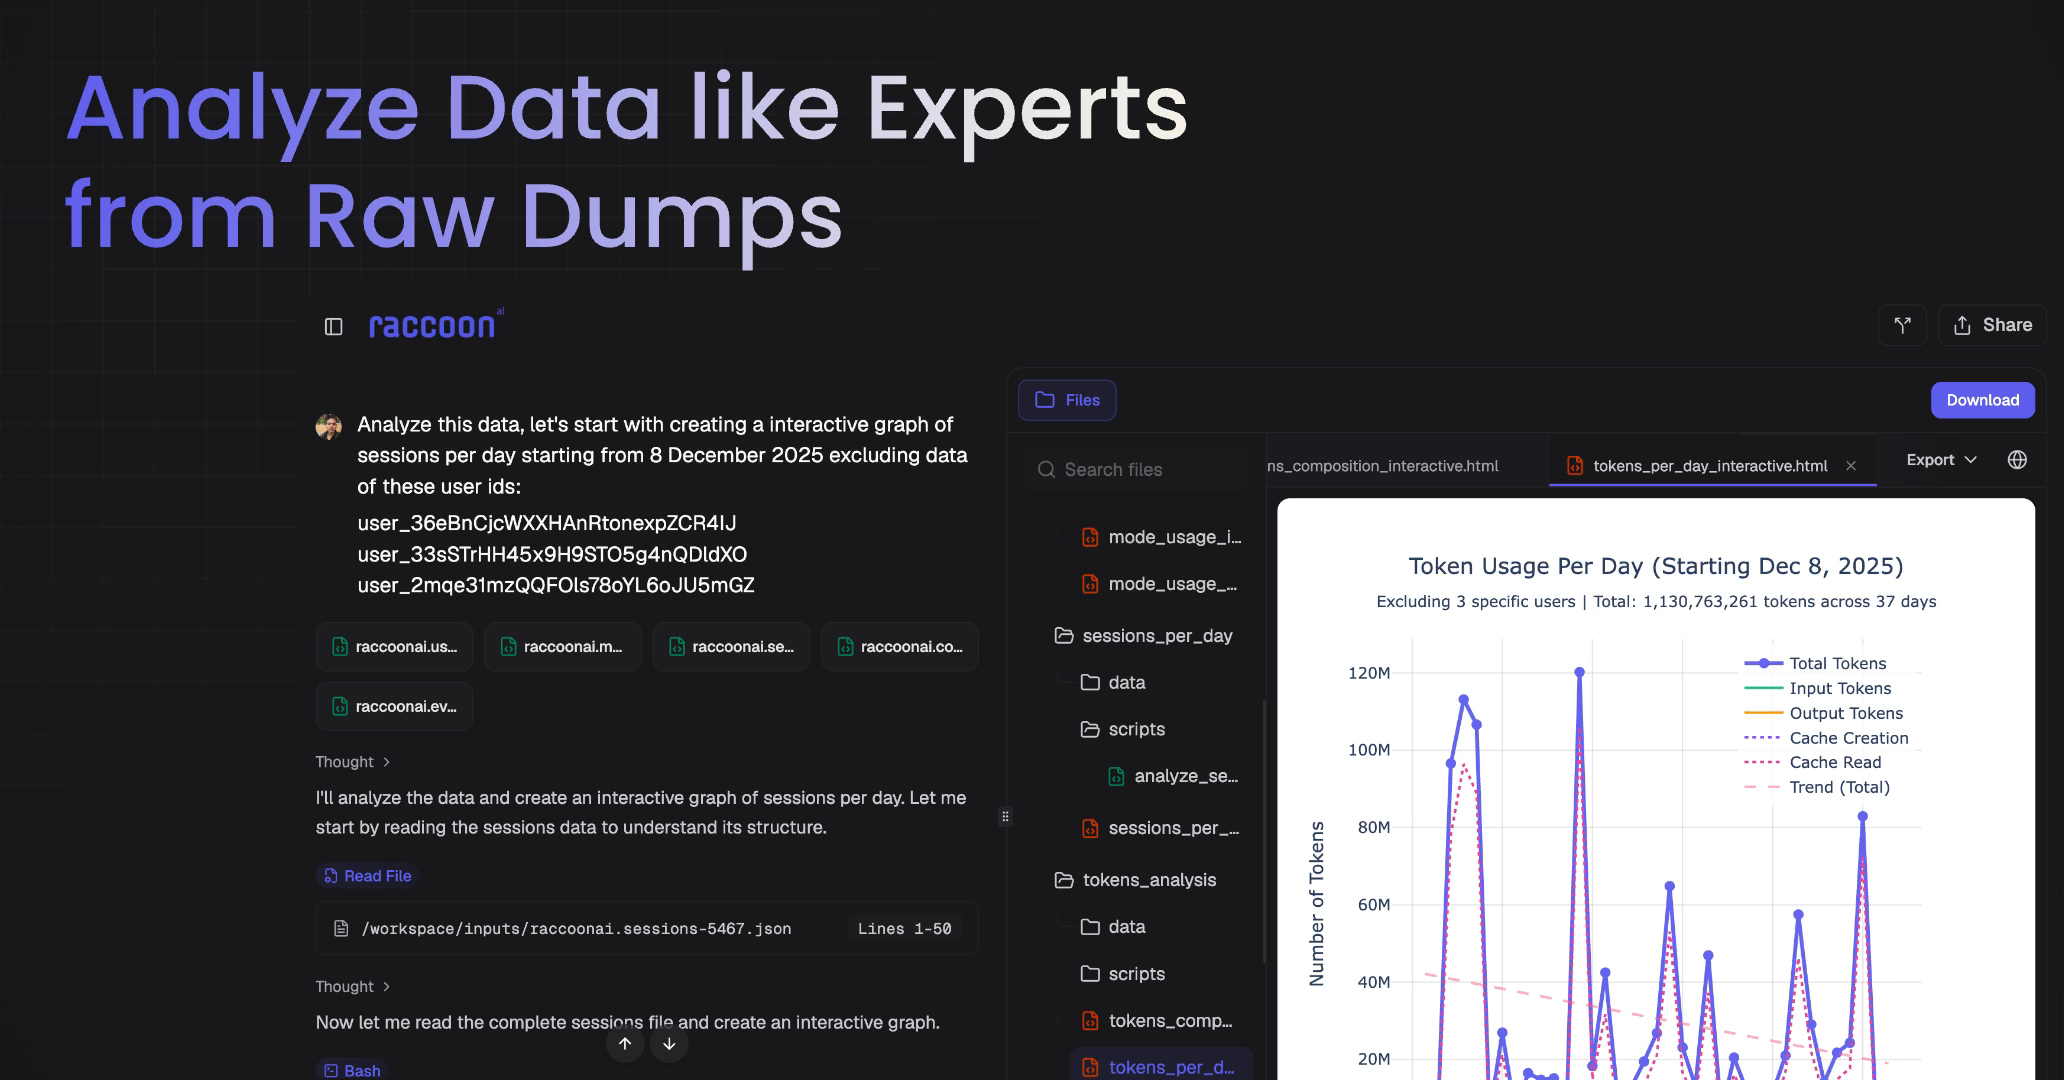Open the raccoonai.us... attached file chip
Screen dimensions: 2064x1080
click(394, 647)
